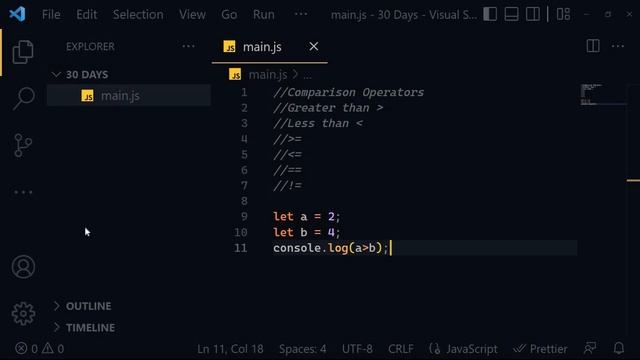Open the Manage gear icon
Image resolution: width=640 pixels, height=360 pixels.
coord(23,313)
